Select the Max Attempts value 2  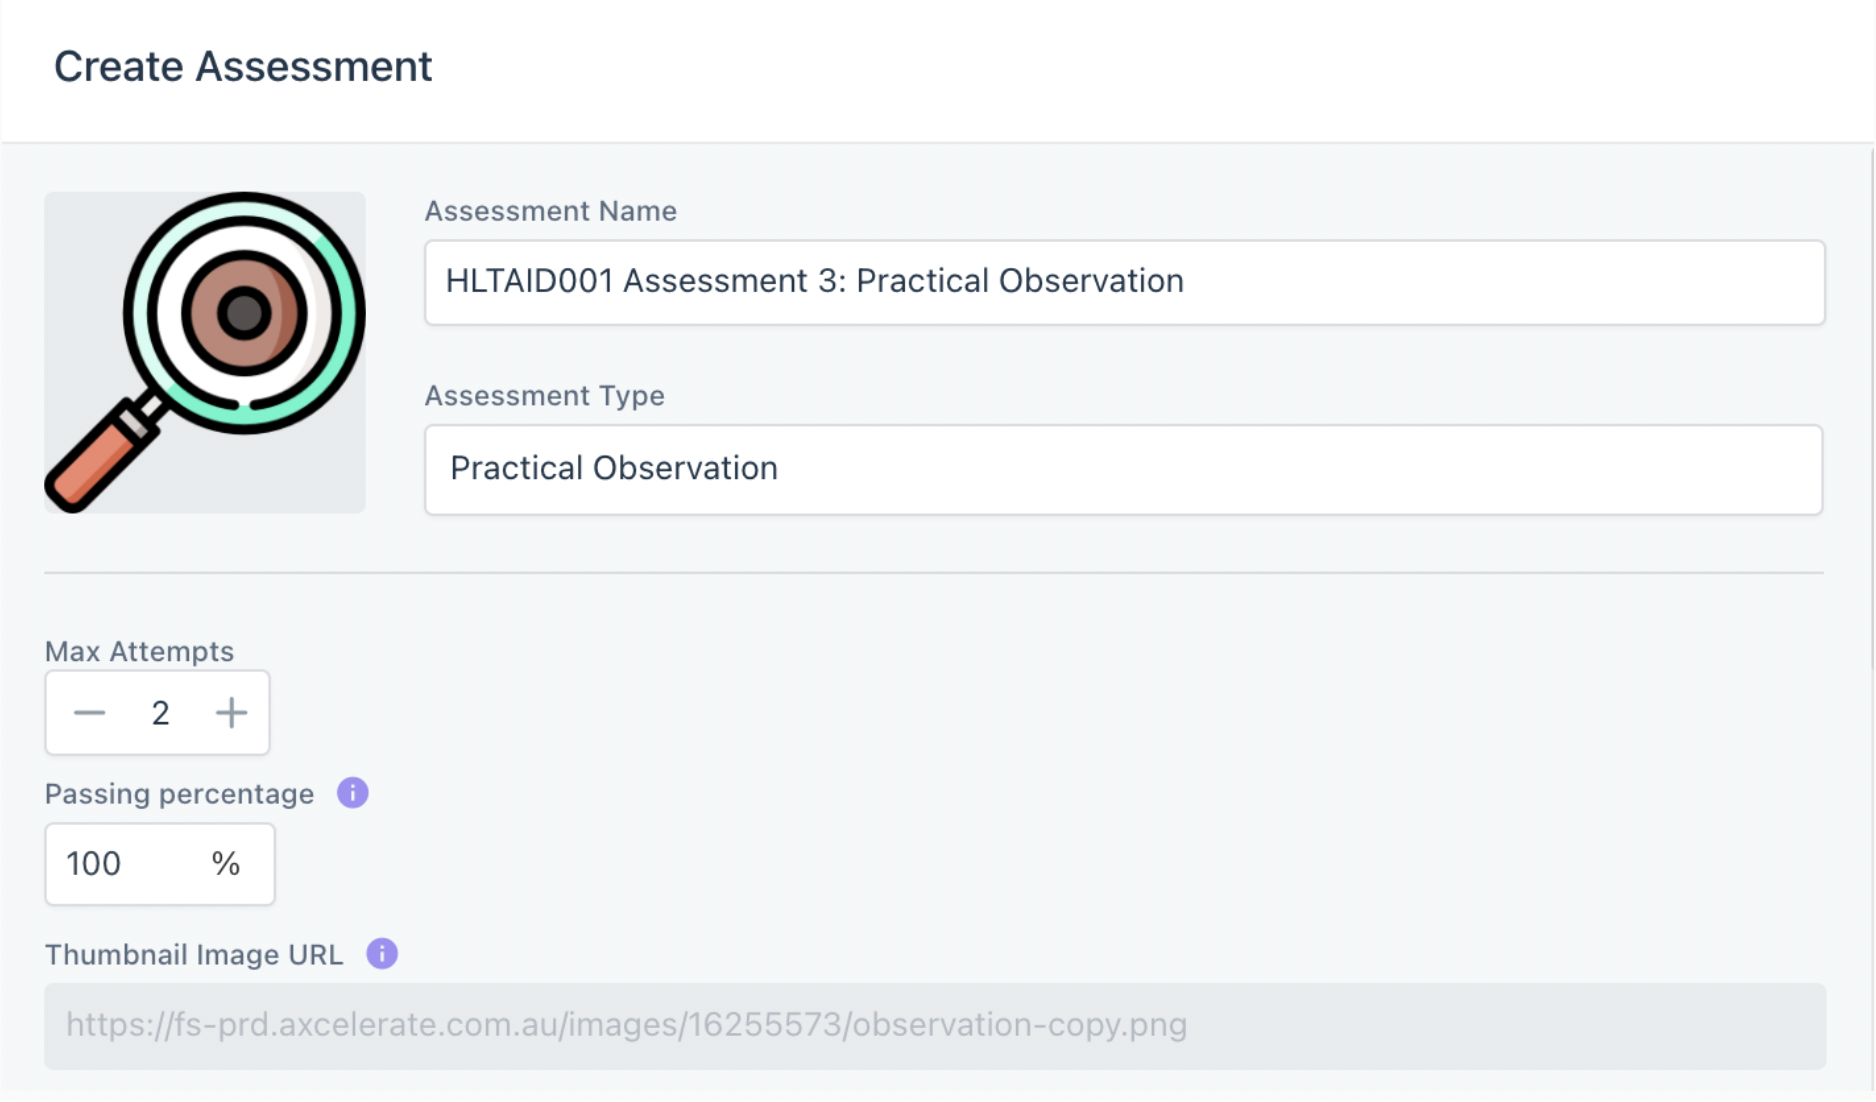pyautogui.click(x=160, y=713)
